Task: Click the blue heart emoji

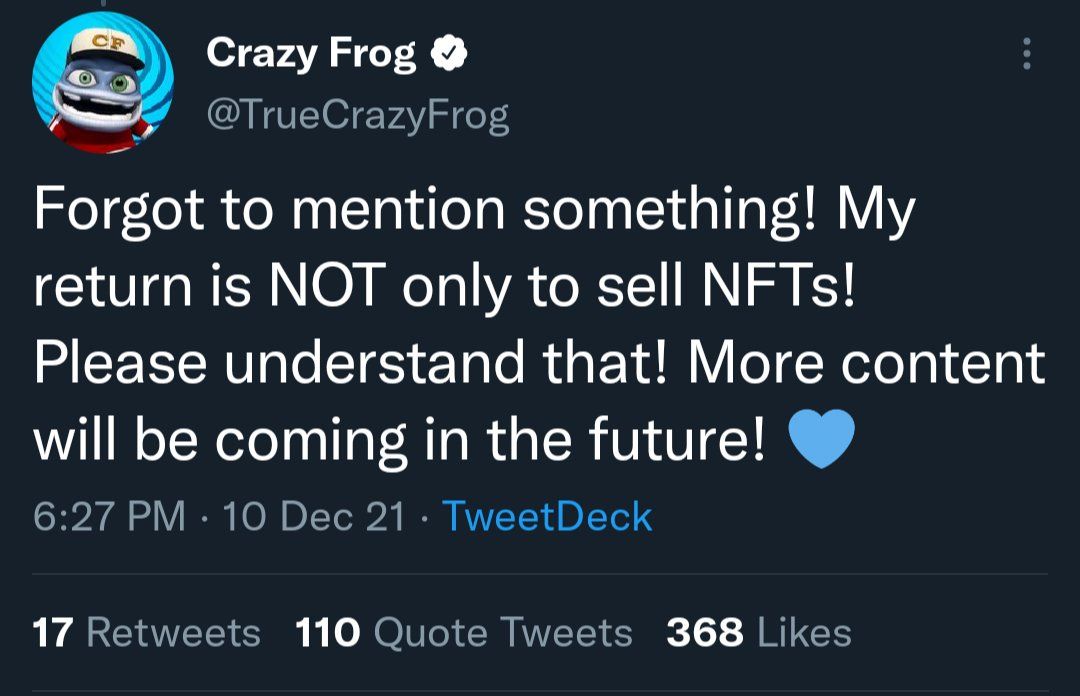Action: pos(821,439)
